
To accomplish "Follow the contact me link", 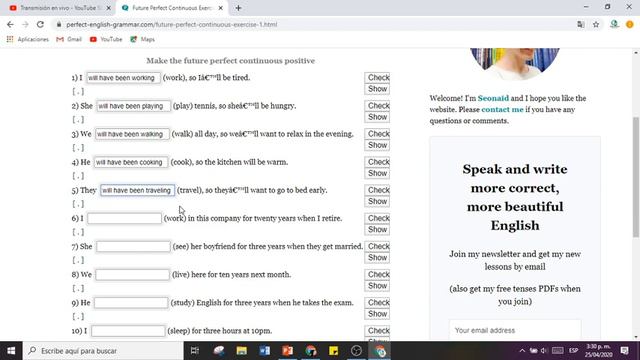I will [x=502, y=110].
